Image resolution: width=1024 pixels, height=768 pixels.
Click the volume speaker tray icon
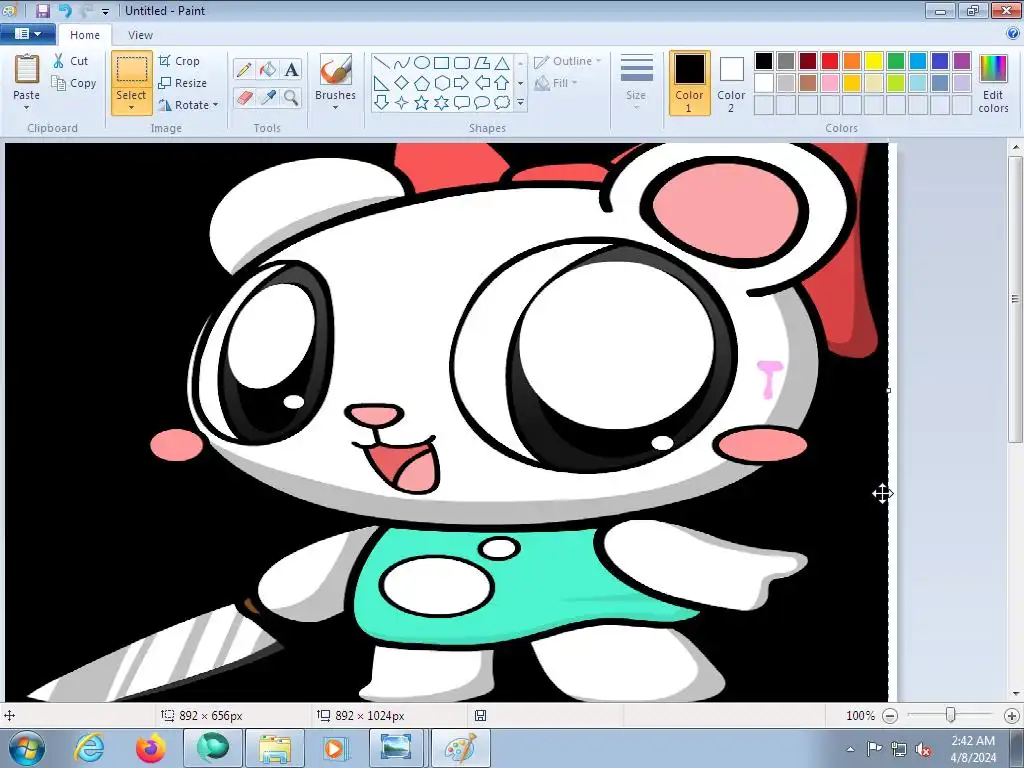point(923,749)
